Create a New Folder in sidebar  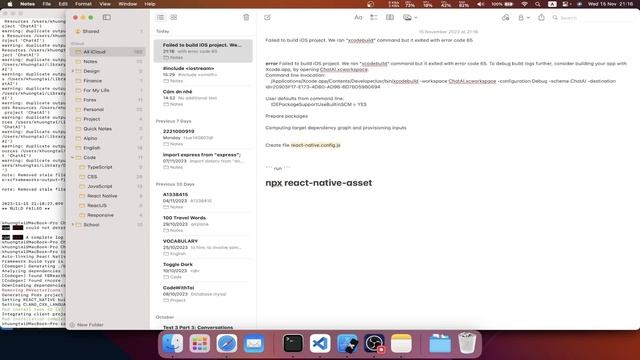coord(87,325)
